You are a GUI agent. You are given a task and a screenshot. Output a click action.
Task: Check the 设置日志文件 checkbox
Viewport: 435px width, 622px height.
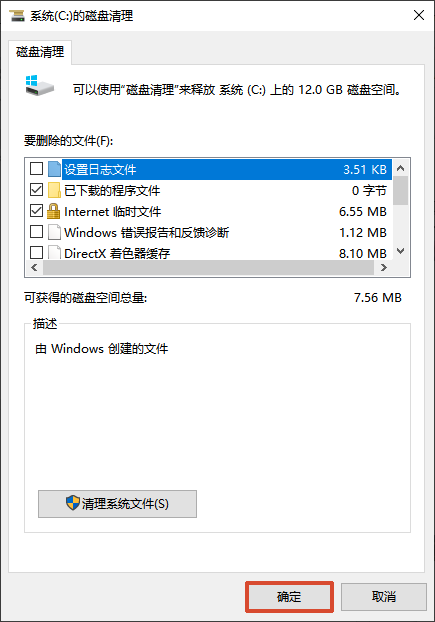click(36, 169)
